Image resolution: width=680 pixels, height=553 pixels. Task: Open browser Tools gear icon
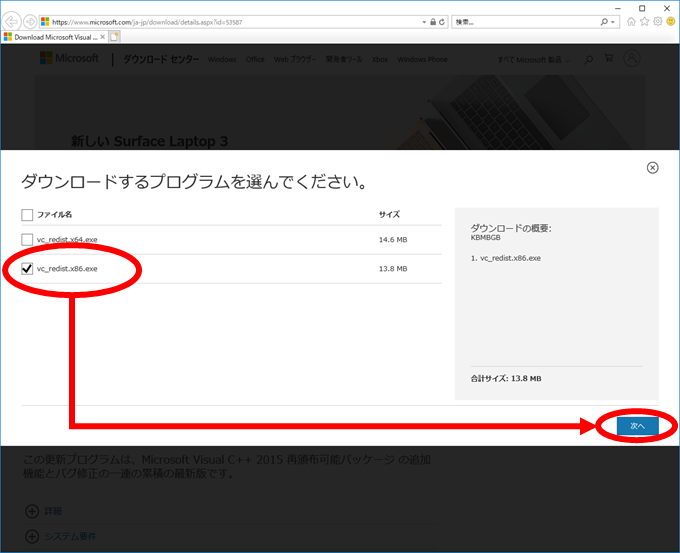tap(658, 21)
